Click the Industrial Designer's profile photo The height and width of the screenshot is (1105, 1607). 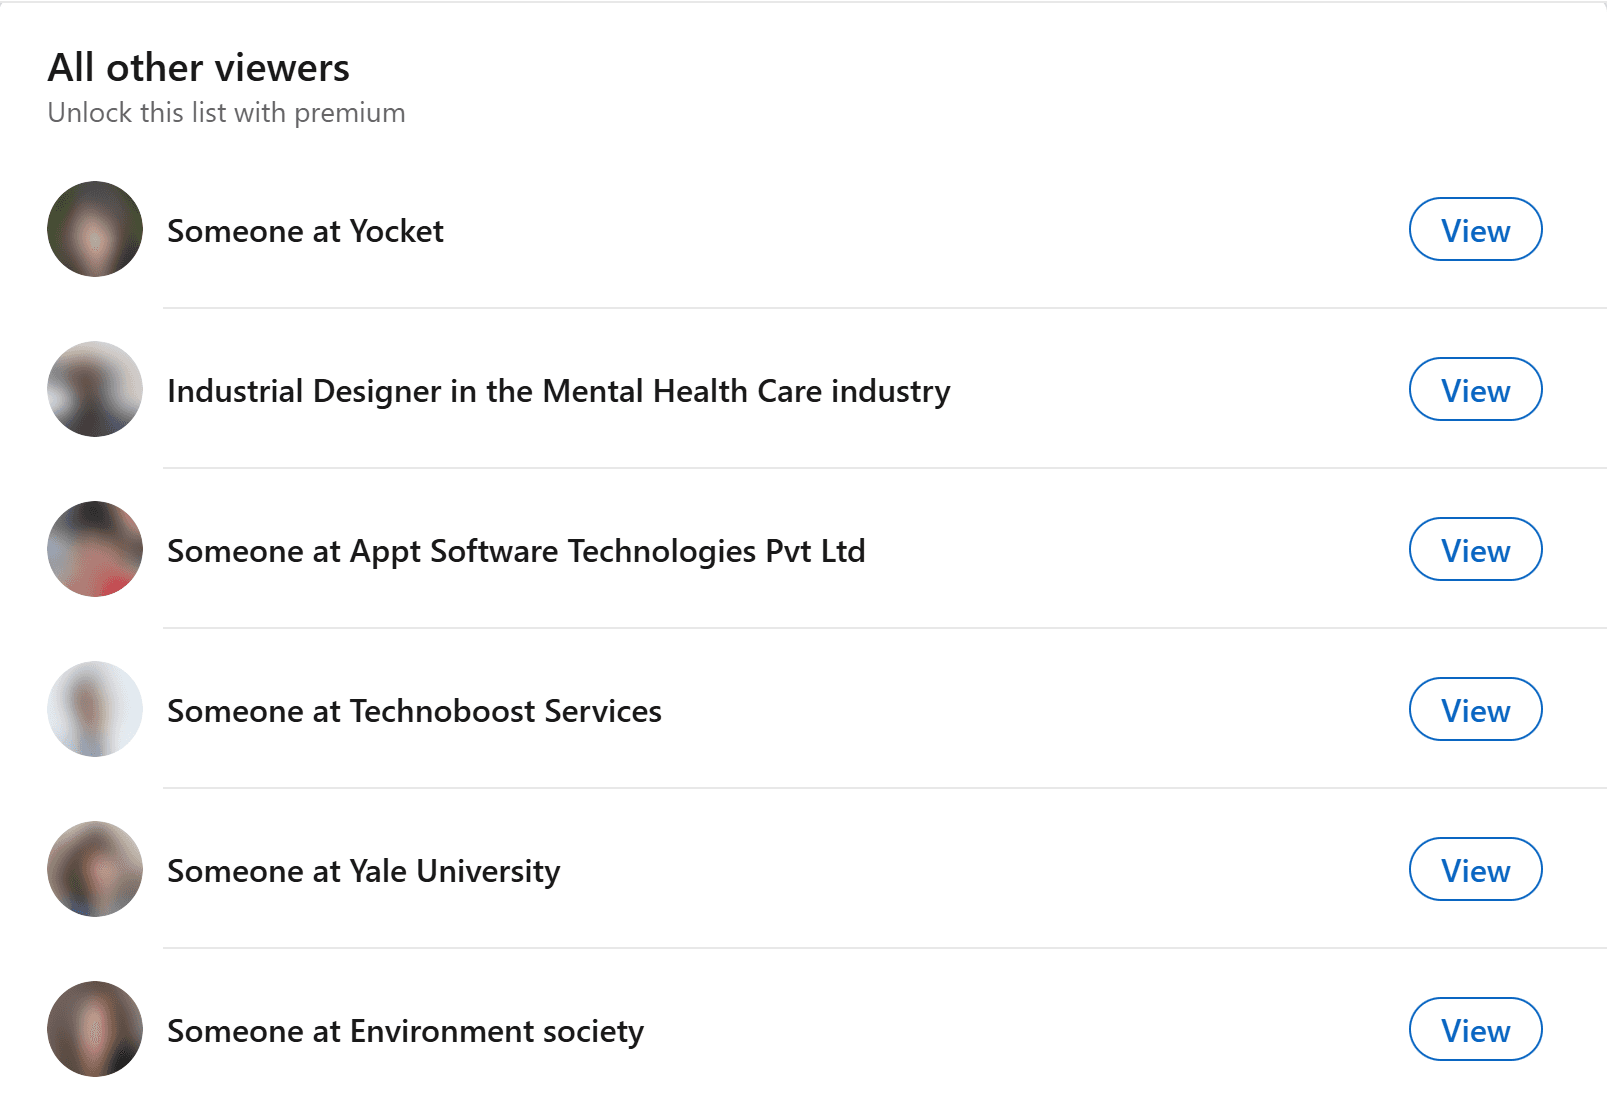click(94, 390)
